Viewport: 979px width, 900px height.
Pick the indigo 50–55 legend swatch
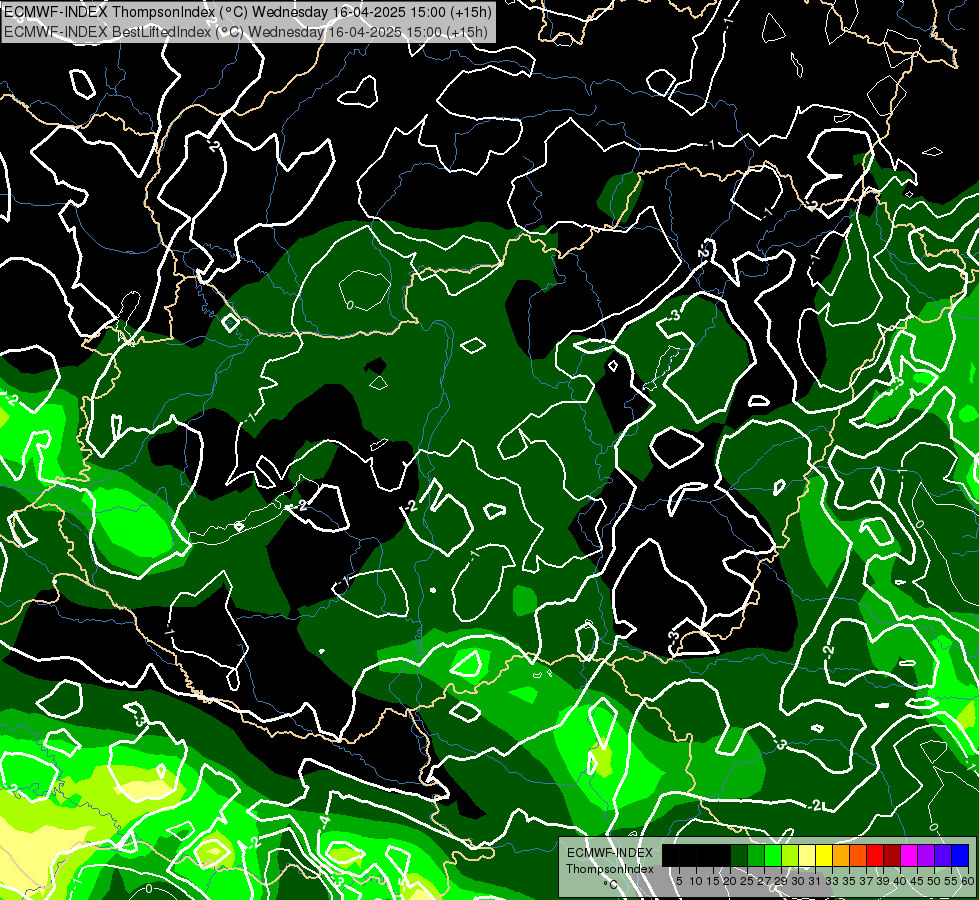pyautogui.click(x=943, y=855)
